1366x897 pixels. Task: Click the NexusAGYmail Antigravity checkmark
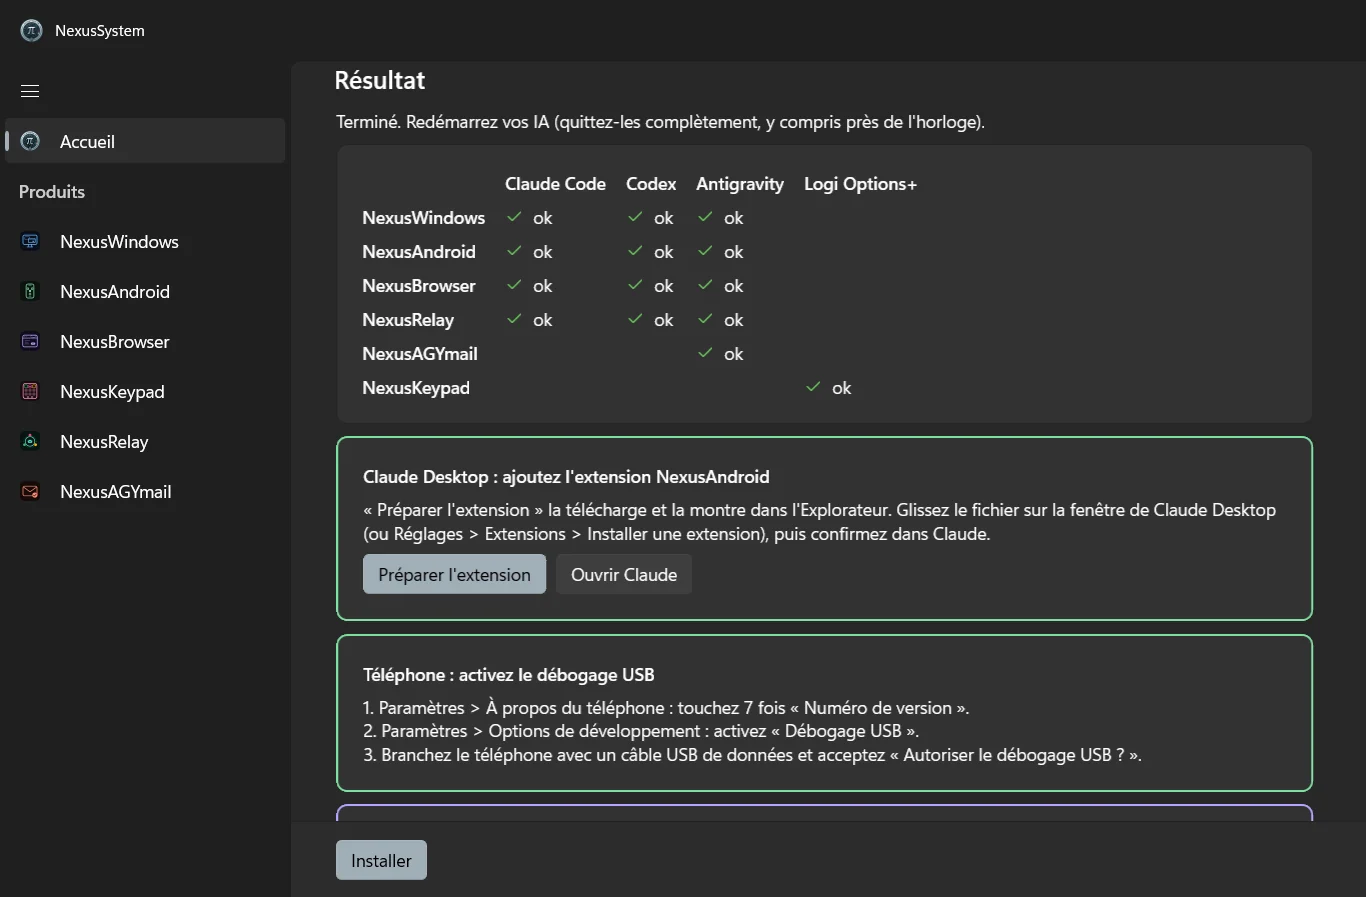[705, 353]
